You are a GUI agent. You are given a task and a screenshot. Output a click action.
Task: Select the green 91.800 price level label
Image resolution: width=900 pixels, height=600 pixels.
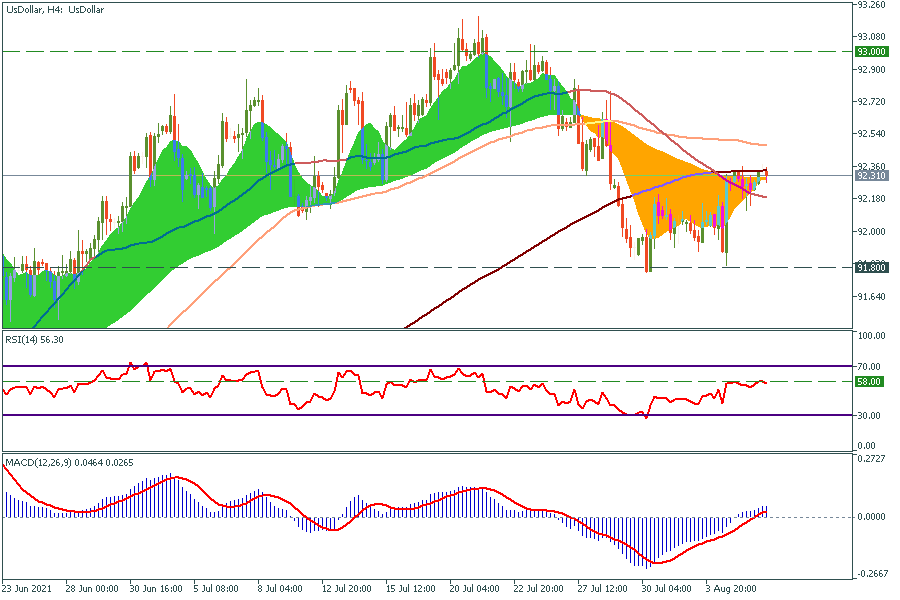point(871,267)
